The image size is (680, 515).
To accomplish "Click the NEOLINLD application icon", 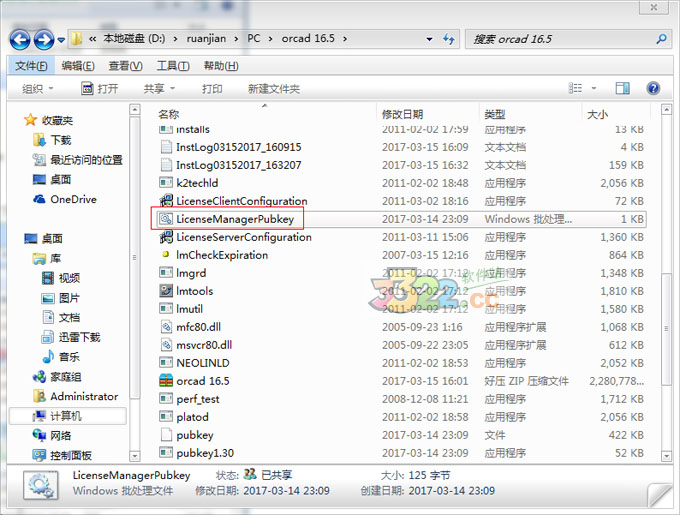I will coord(166,363).
